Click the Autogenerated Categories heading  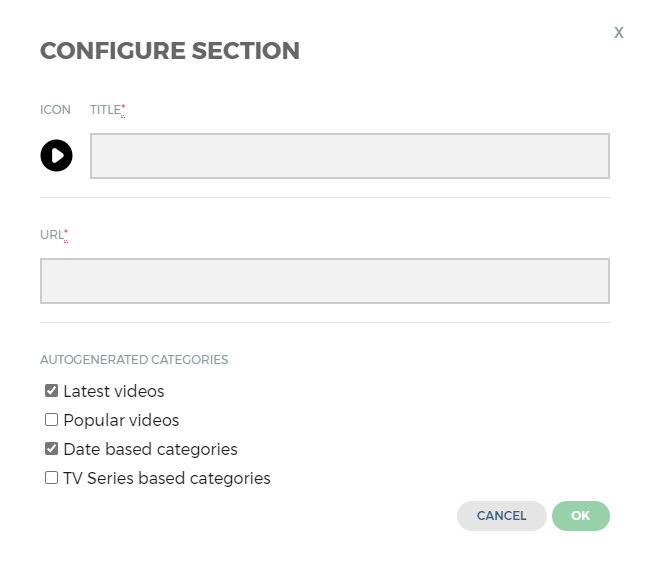point(134,359)
